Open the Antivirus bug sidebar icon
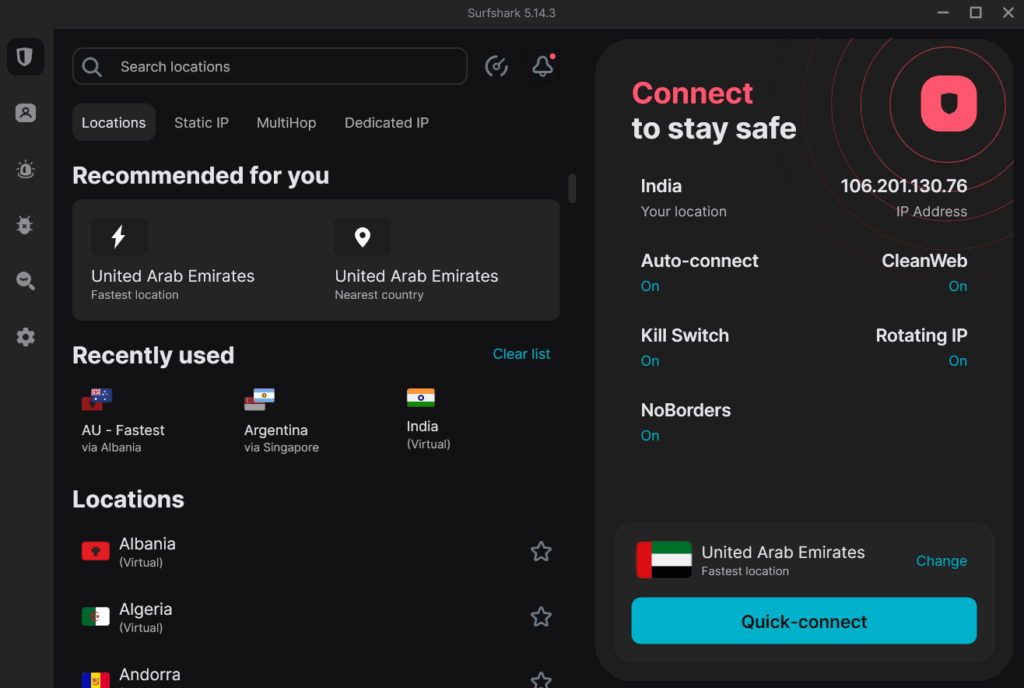The image size is (1024, 688). point(25,225)
